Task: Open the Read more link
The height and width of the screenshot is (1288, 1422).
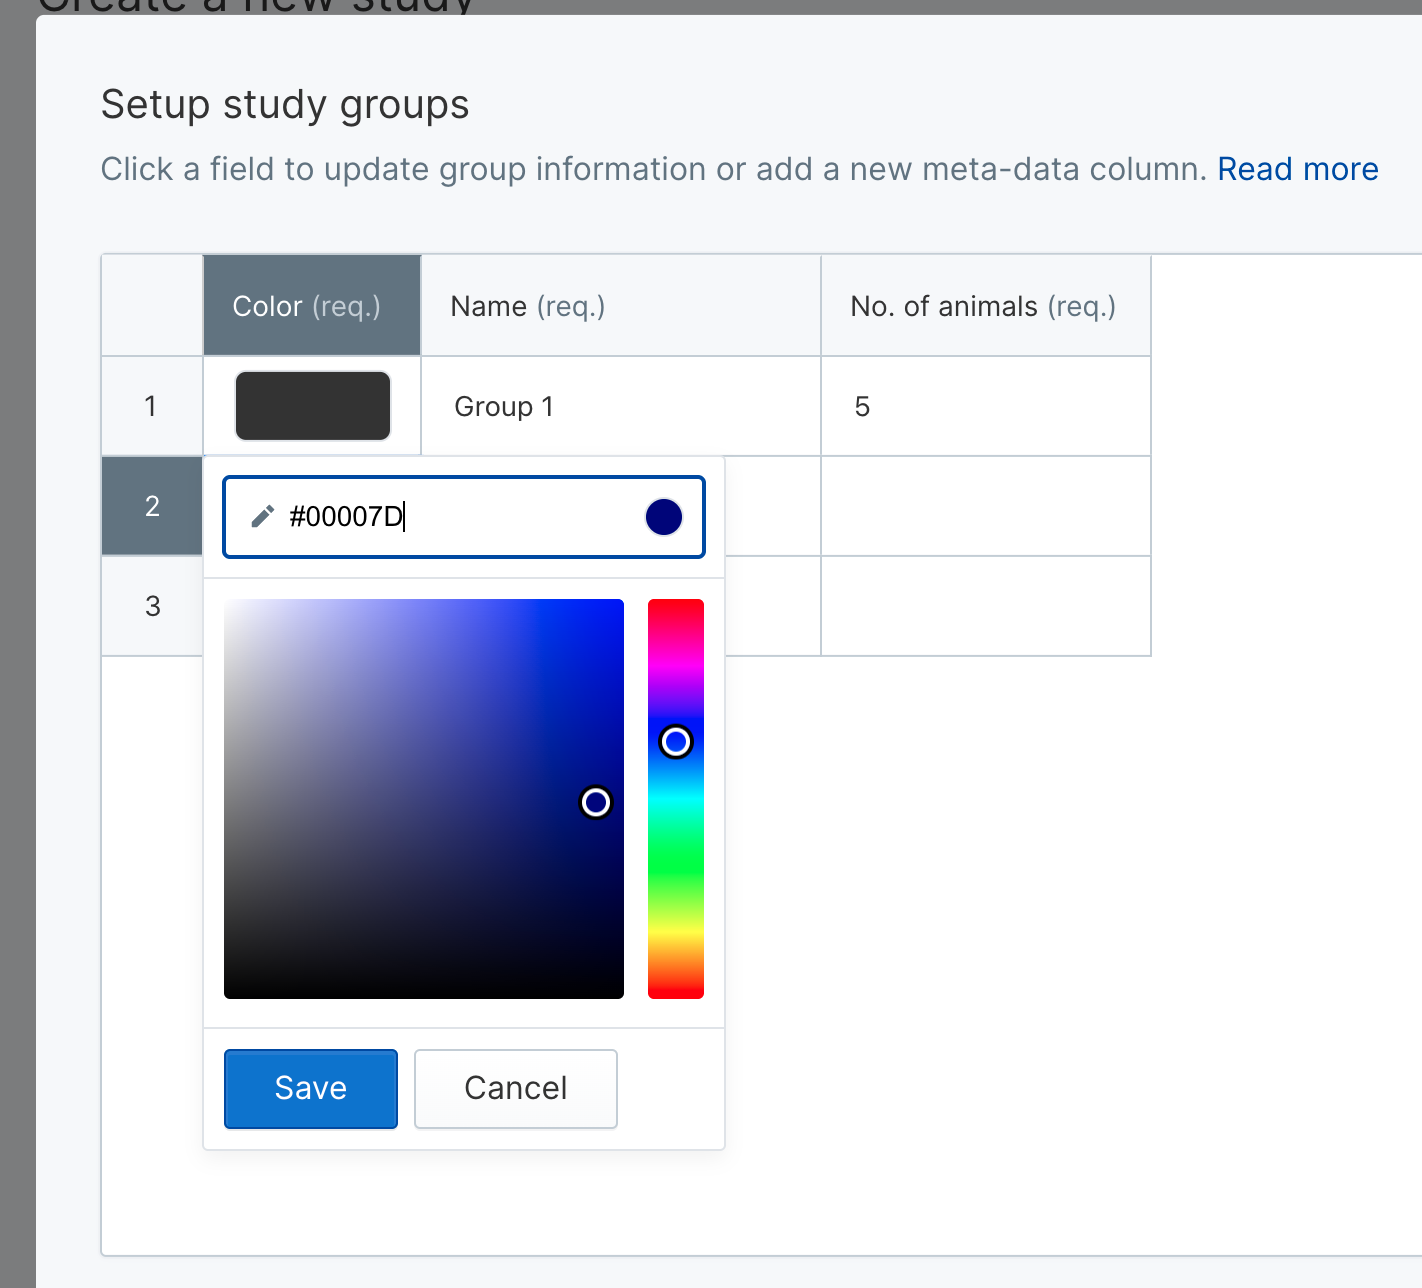Action: coord(1298,169)
